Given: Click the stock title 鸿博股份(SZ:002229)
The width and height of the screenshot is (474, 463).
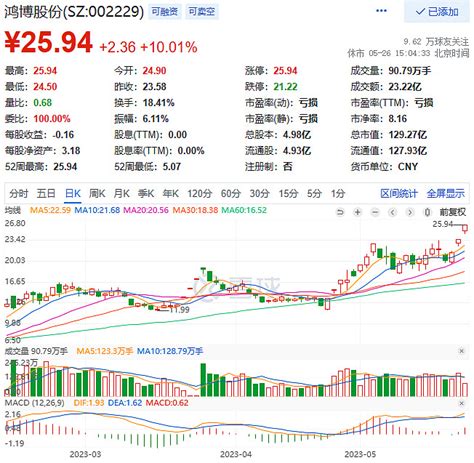Looking at the screenshot, I should [x=74, y=12].
